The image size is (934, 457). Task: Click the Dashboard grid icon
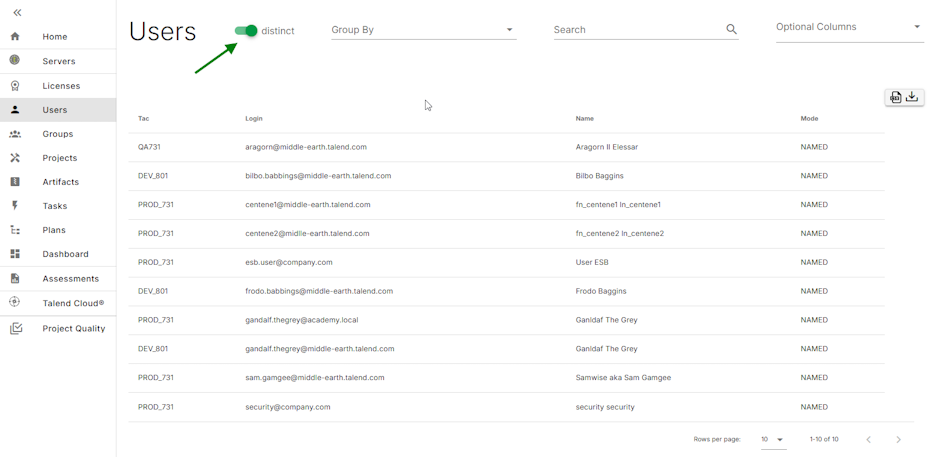point(15,254)
